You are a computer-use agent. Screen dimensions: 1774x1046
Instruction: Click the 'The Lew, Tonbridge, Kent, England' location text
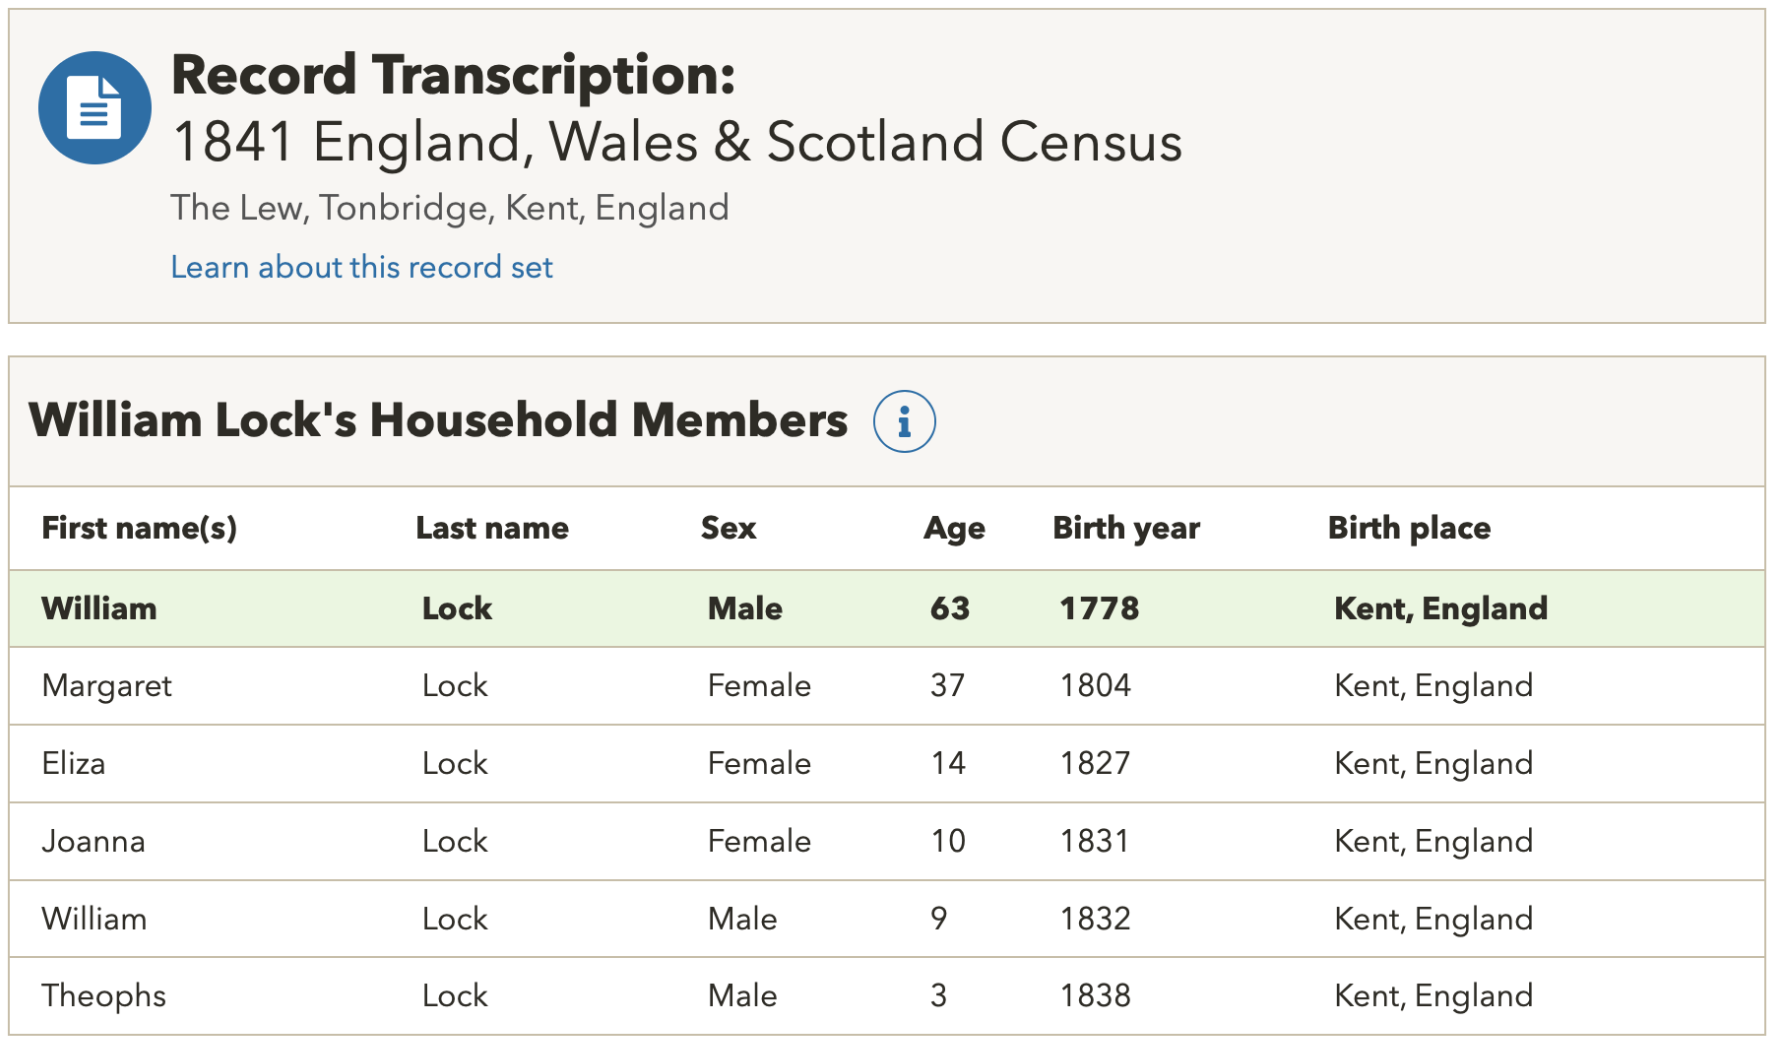(x=449, y=208)
